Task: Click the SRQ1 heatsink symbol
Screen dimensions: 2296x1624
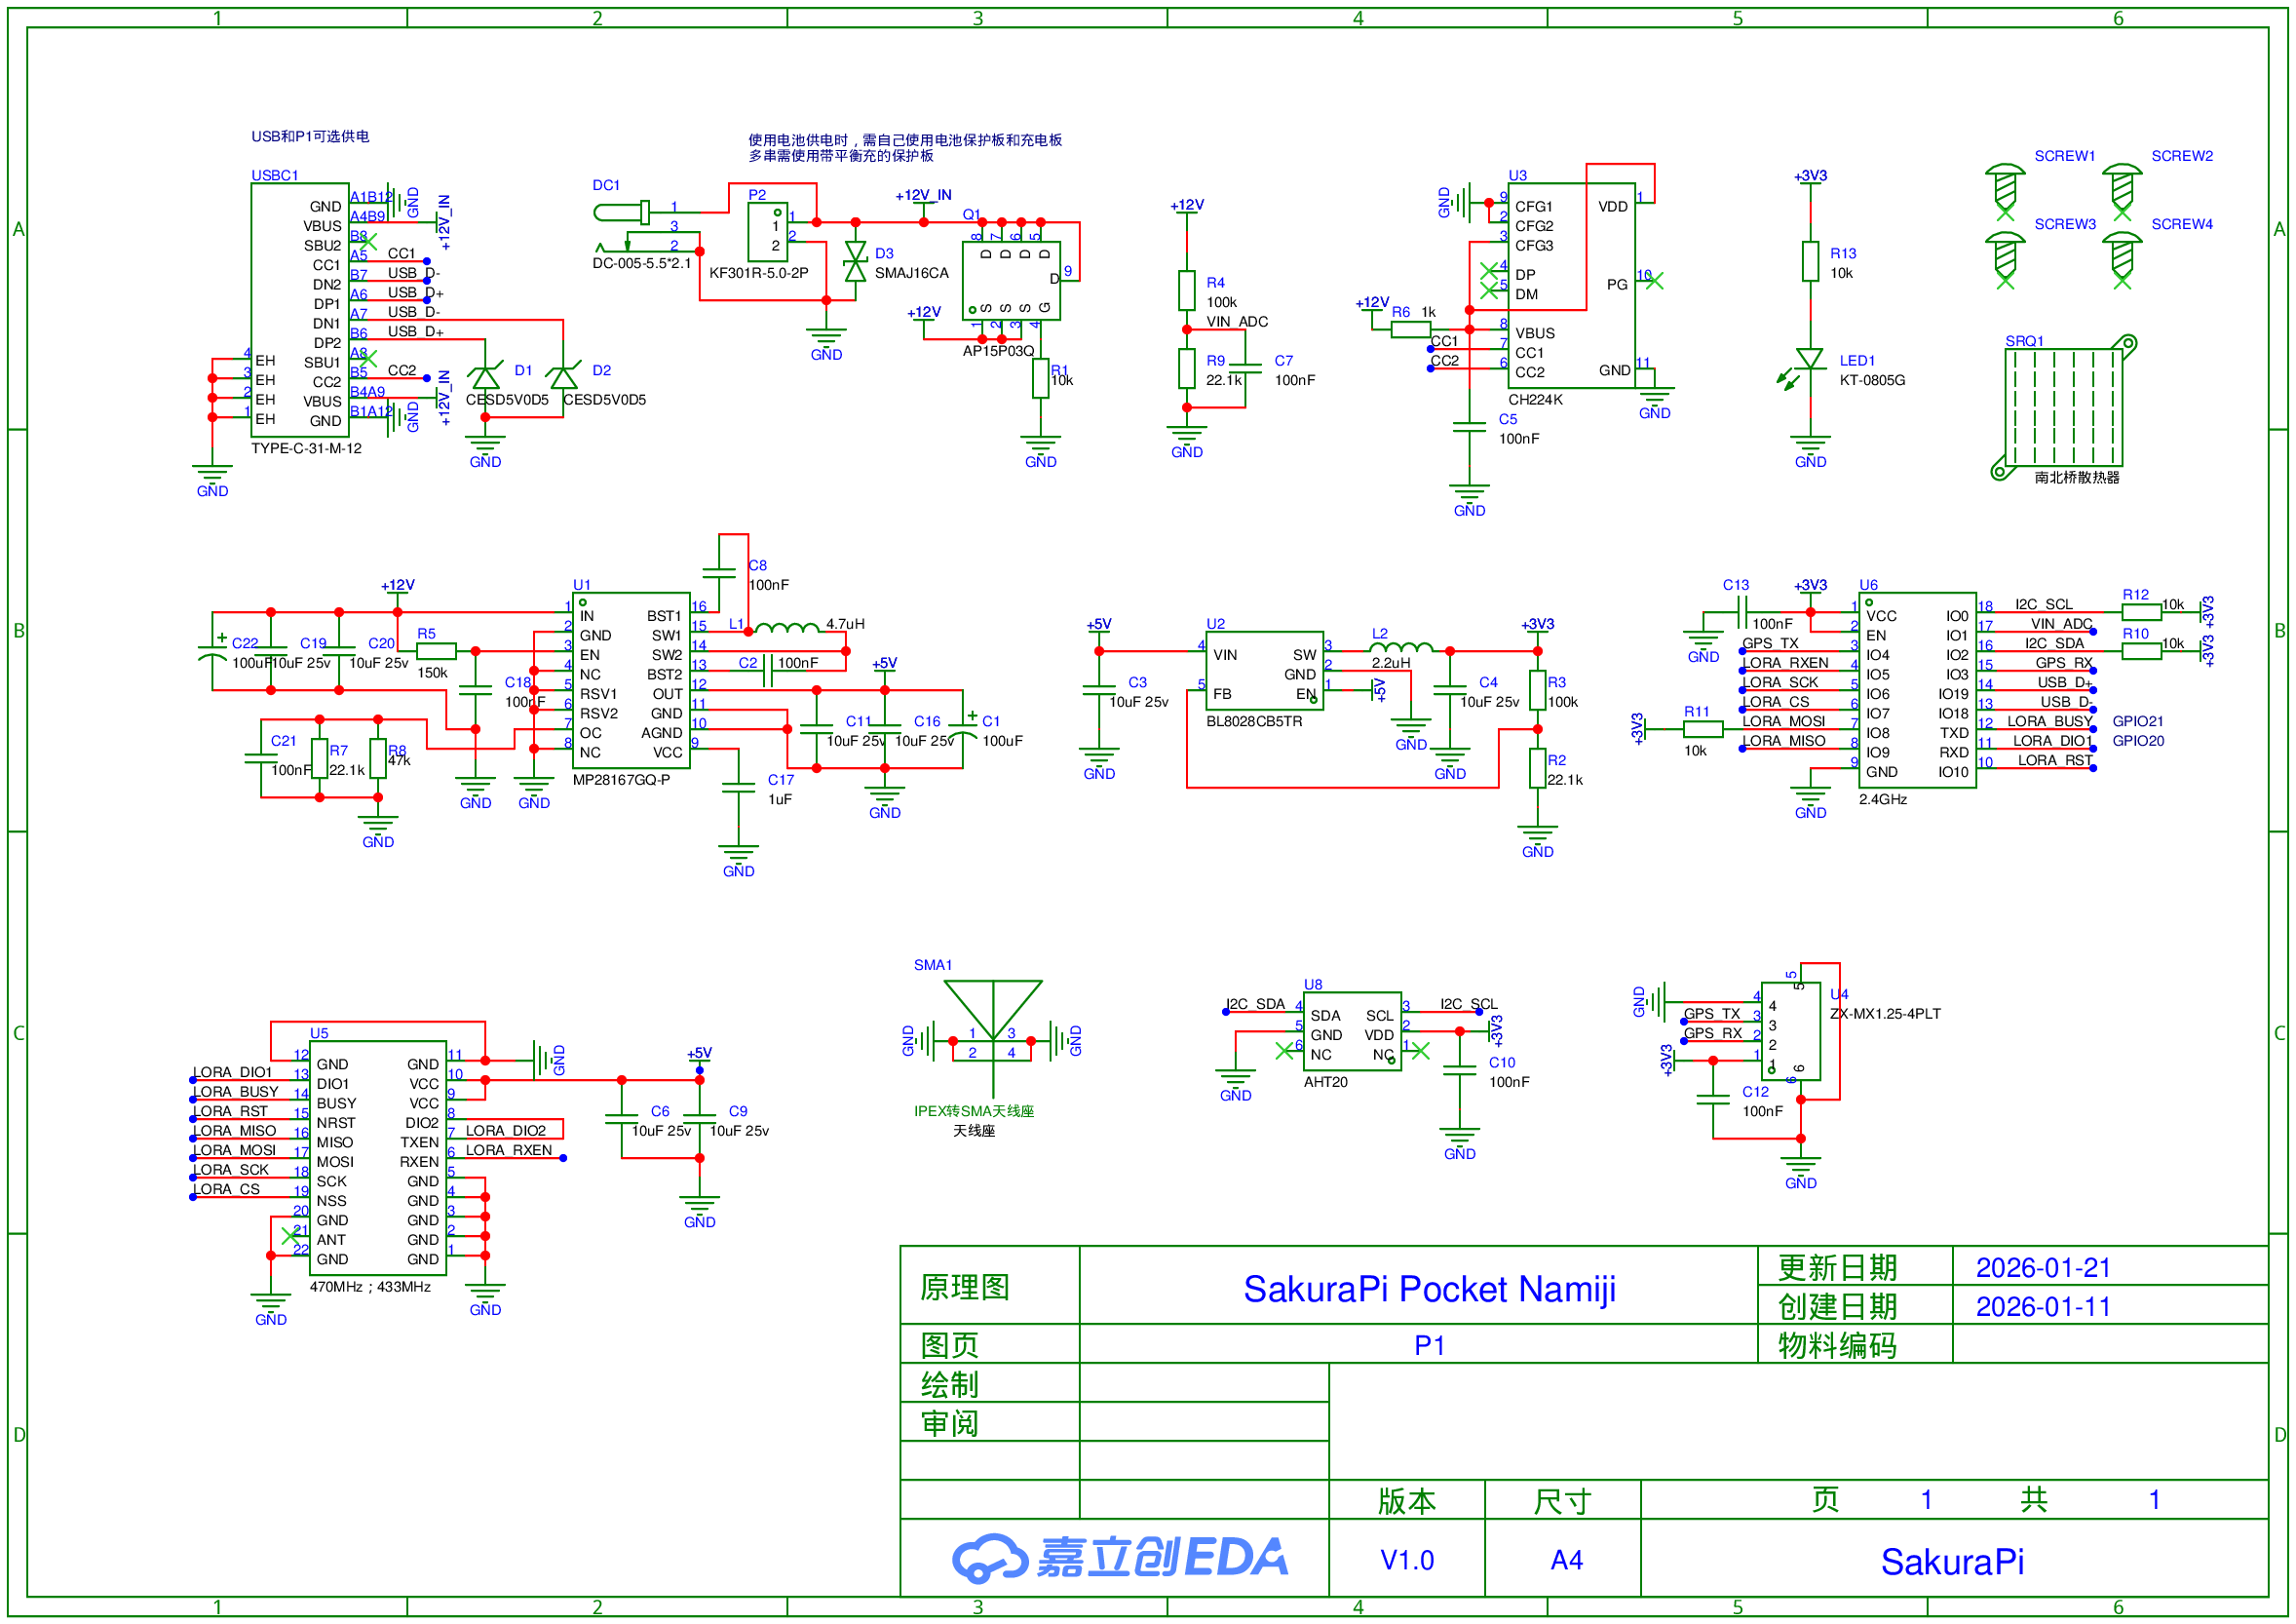Action: coord(2065,408)
